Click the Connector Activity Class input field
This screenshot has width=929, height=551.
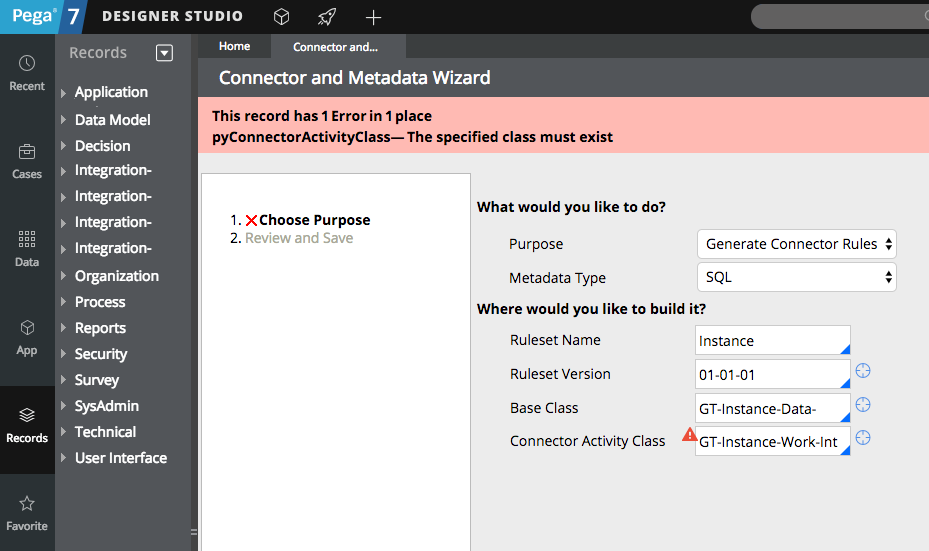click(x=773, y=441)
